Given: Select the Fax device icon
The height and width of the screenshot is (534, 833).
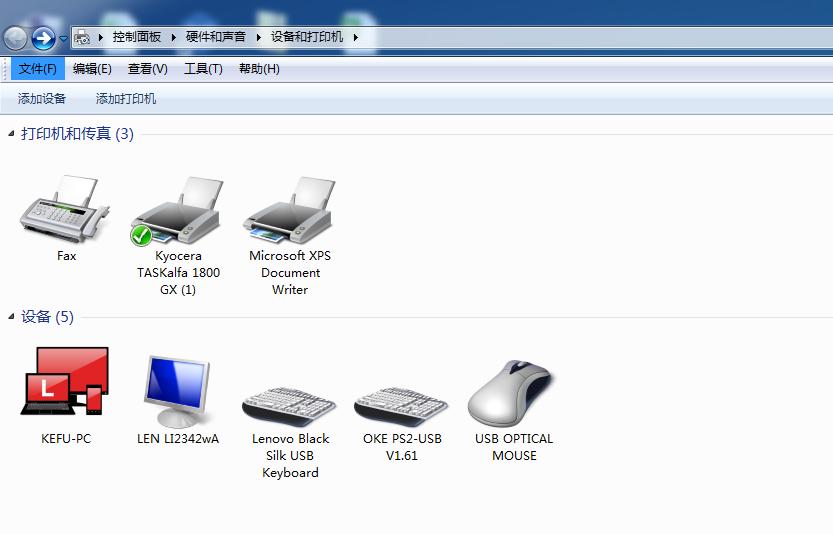Looking at the screenshot, I should coord(66,210).
